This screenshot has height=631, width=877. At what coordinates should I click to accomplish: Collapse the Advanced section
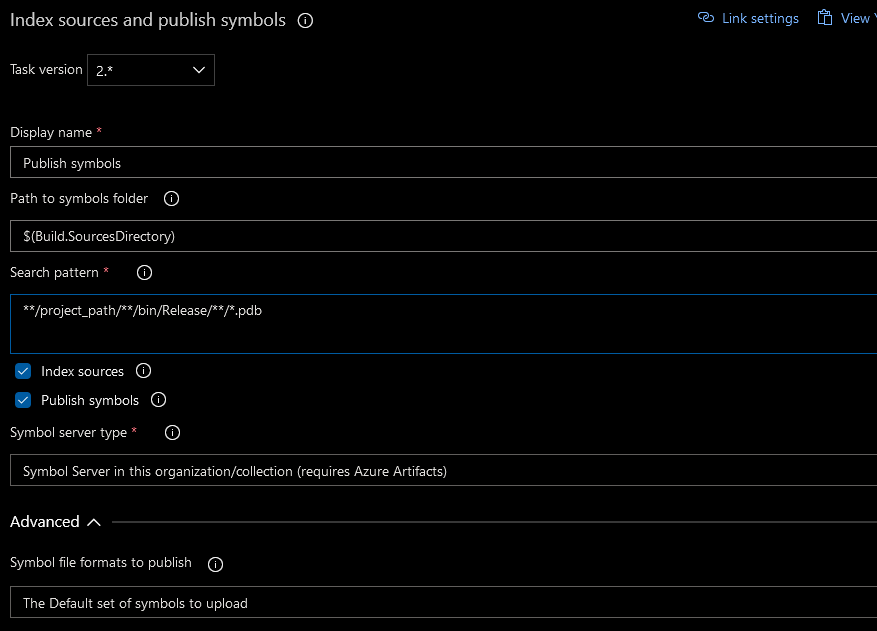tap(55, 522)
